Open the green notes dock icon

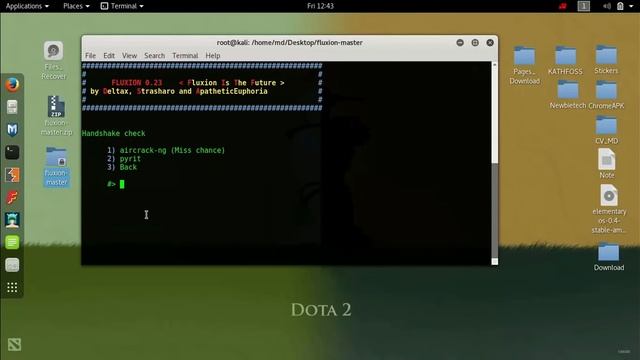12,242
